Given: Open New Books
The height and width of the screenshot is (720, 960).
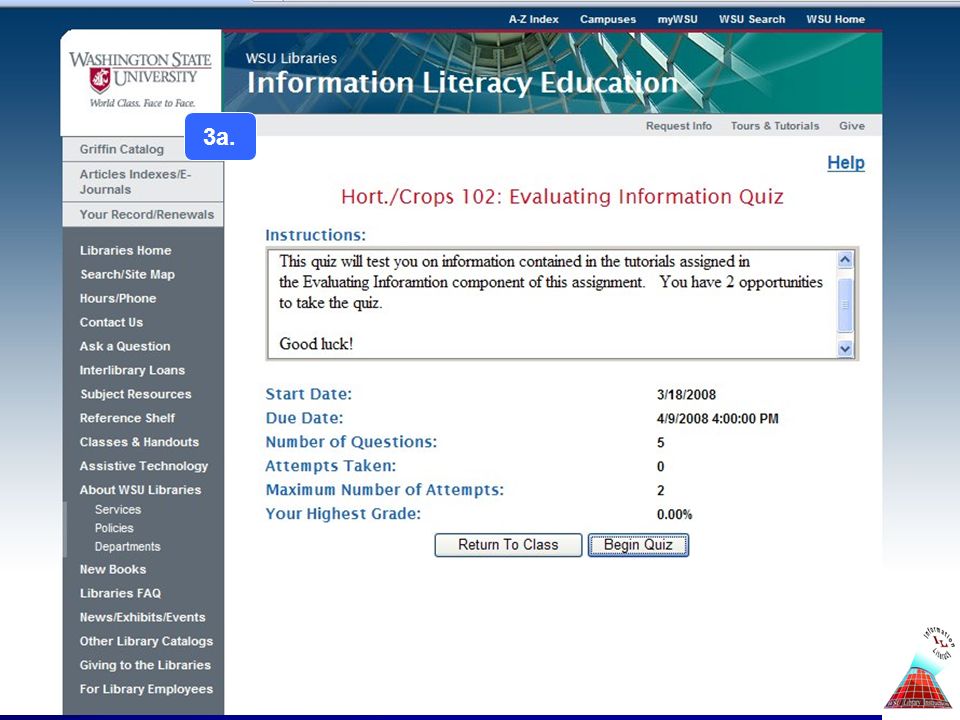Looking at the screenshot, I should (113, 569).
